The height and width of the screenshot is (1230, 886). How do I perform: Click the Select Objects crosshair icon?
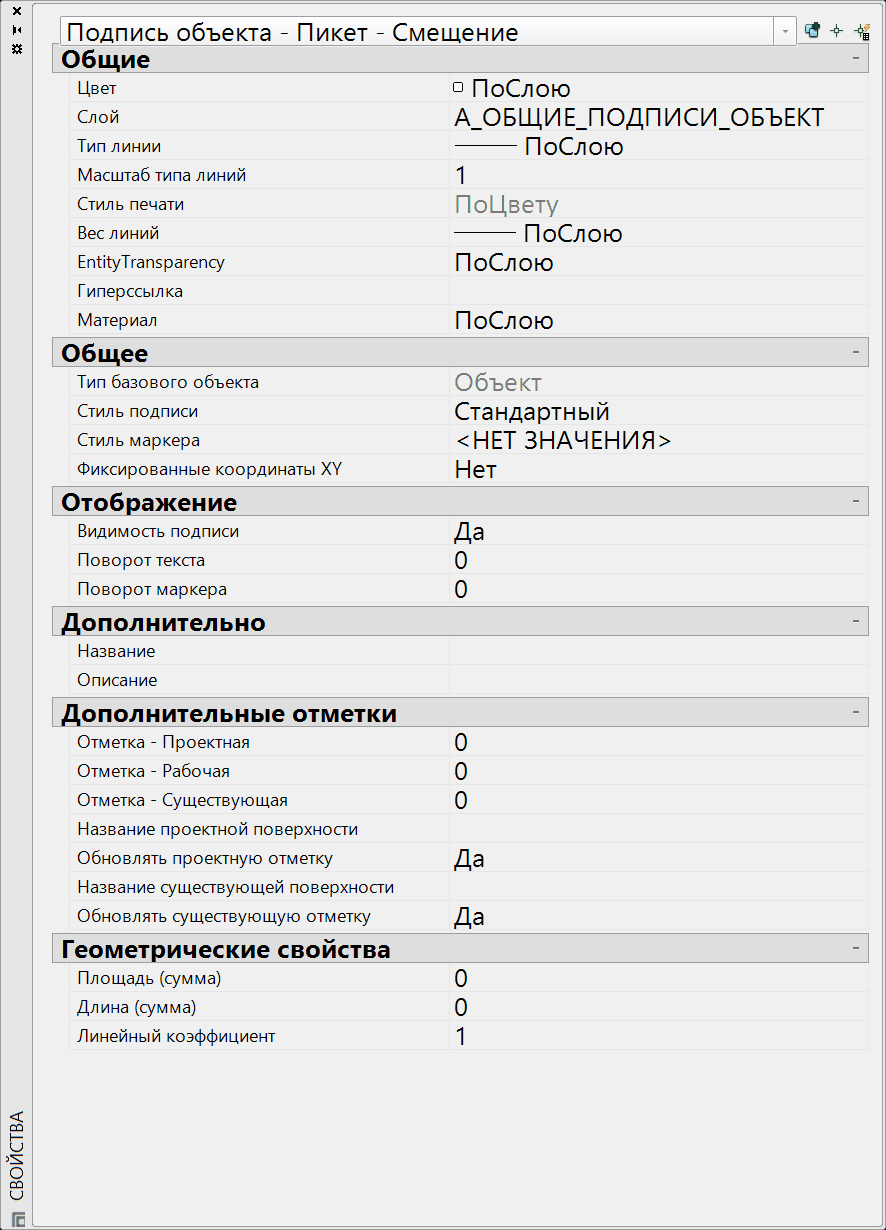click(x=837, y=31)
